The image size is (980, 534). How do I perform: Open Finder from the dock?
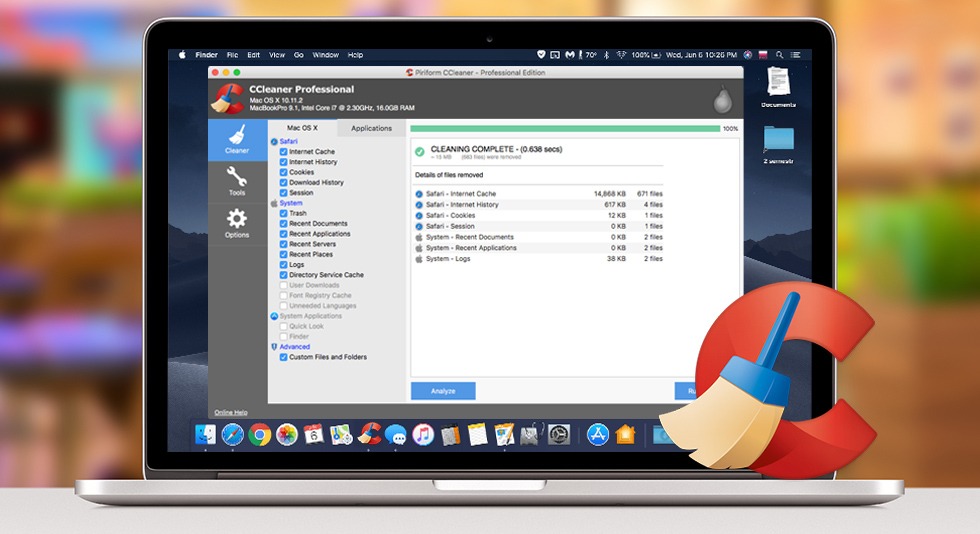205,434
